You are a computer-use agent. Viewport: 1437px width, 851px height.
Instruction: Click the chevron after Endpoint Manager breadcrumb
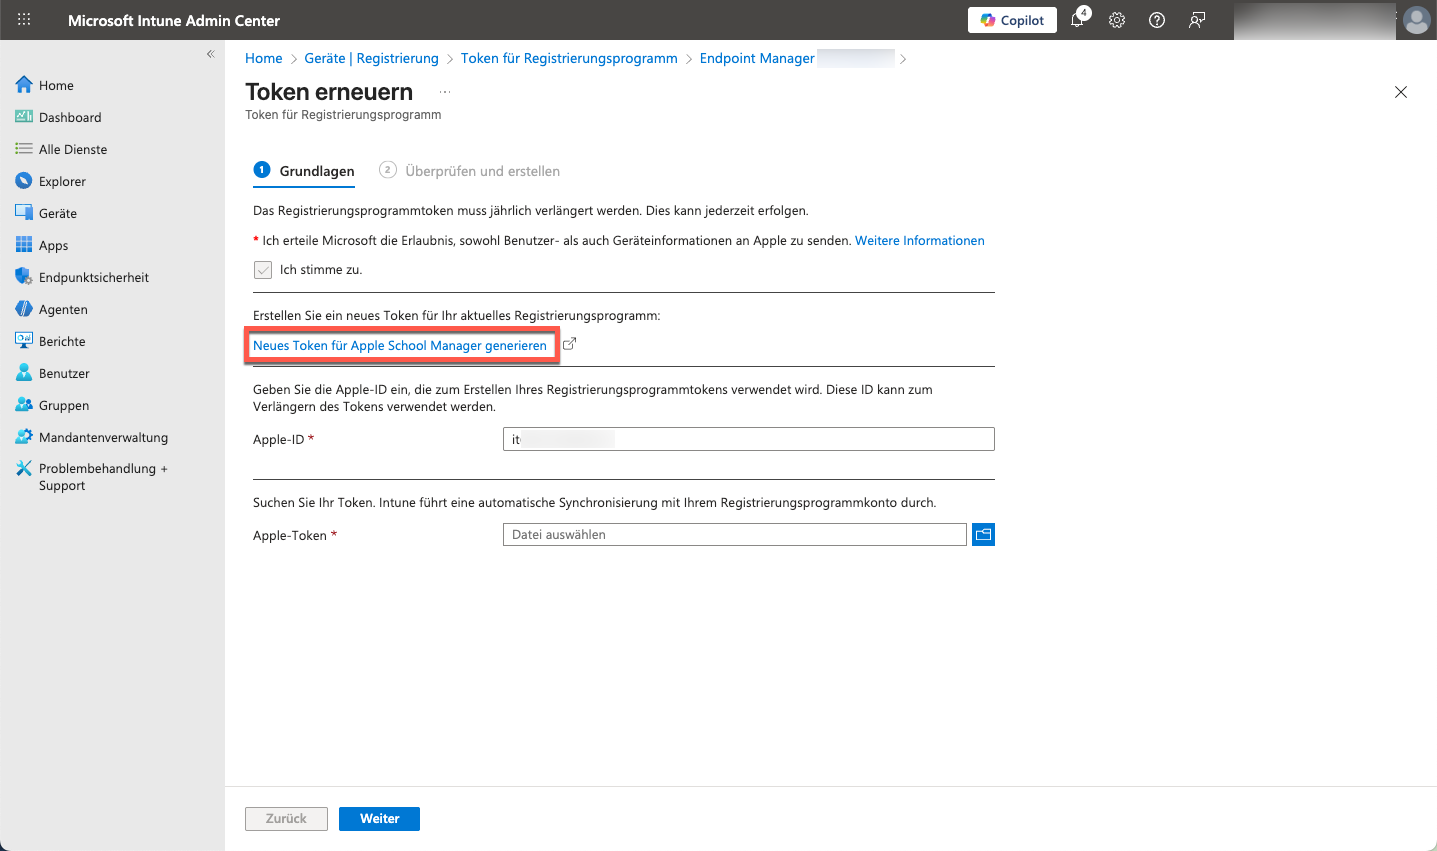coord(903,59)
